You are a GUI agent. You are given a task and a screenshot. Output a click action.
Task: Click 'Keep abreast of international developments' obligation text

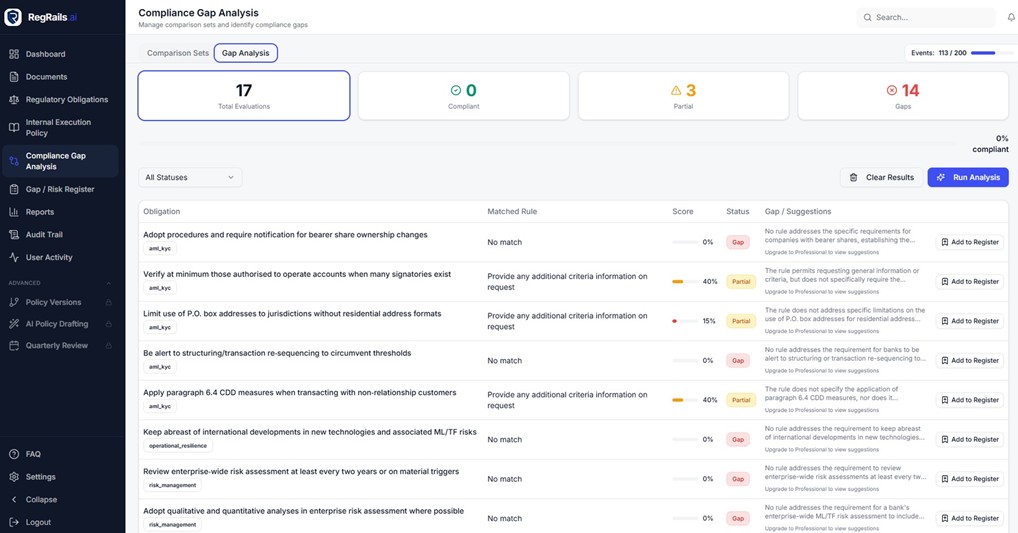click(x=310, y=432)
